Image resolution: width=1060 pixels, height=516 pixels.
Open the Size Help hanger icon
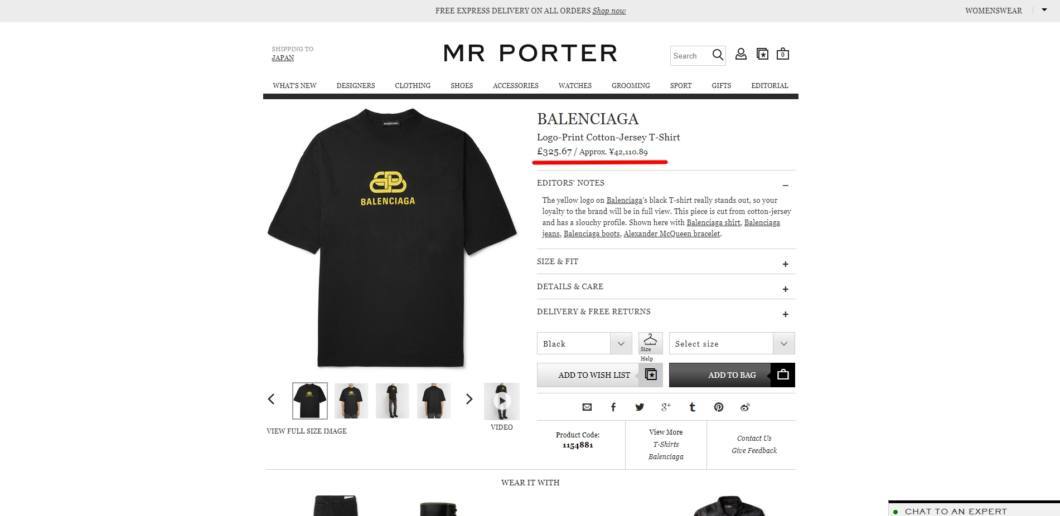pos(650,344)
